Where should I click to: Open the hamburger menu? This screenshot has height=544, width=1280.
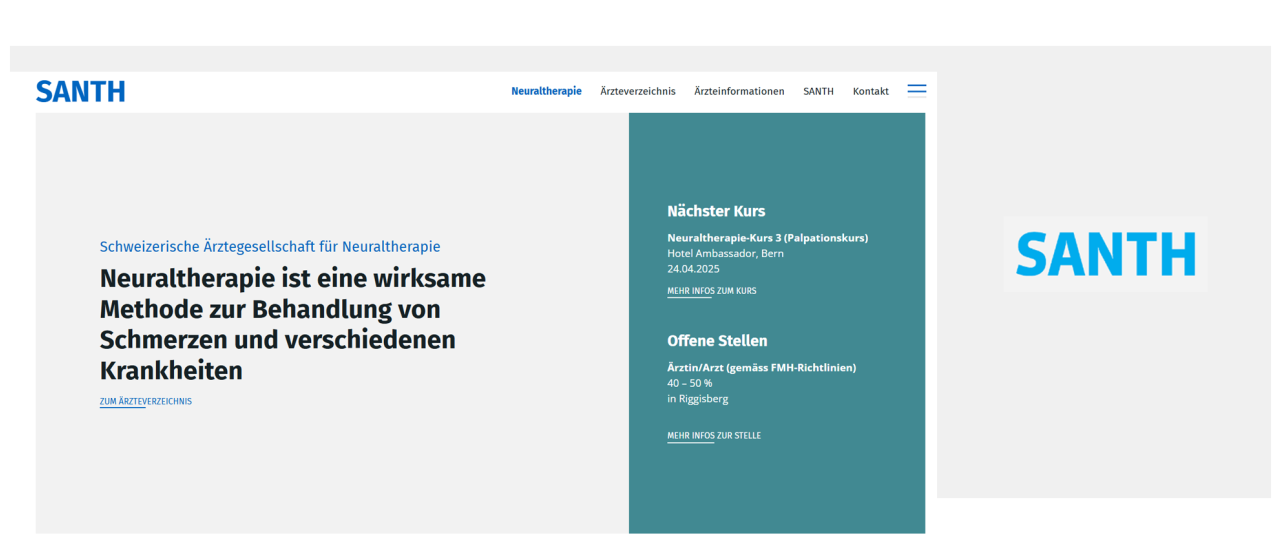click(916, 90)
